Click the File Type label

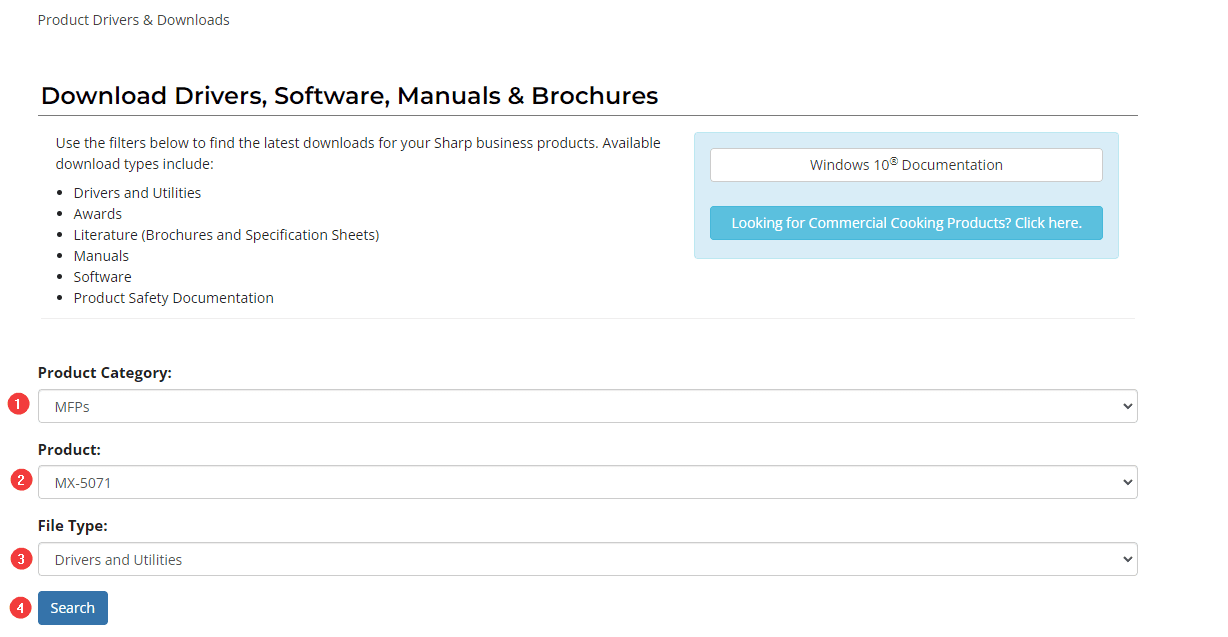click(73, 526)
